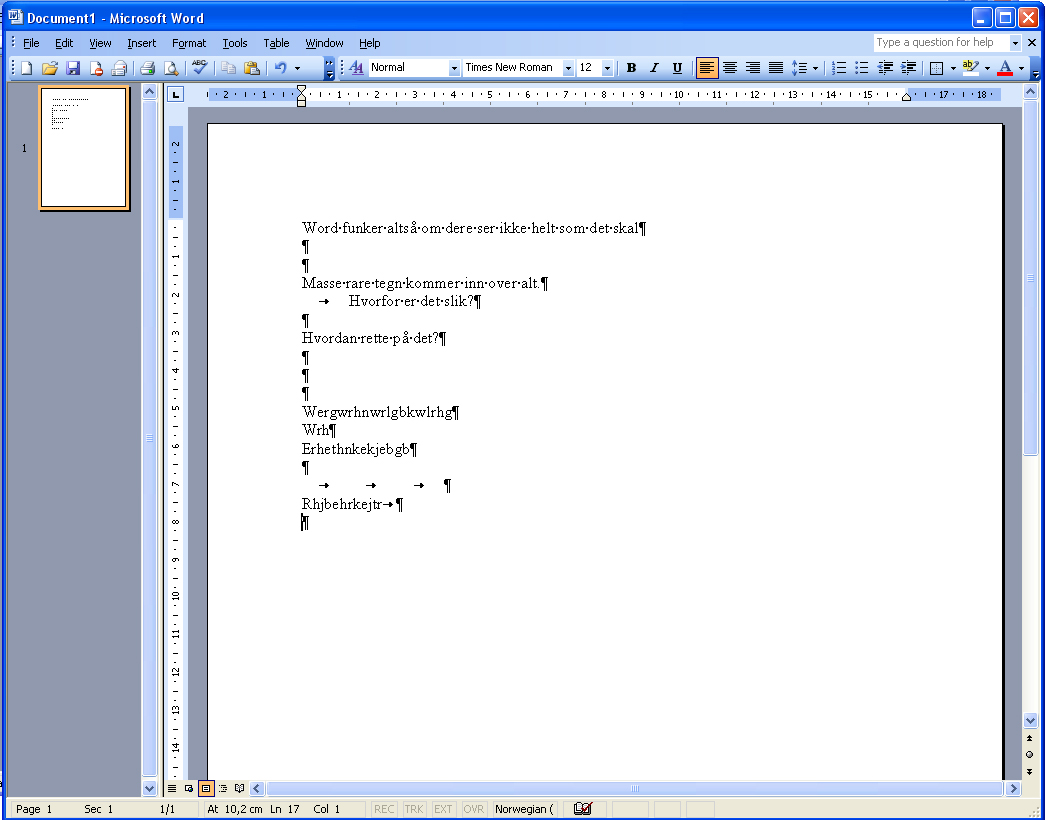The height and width of the screenshot is (820, 1046).
Task: Open the Insert menu
Action: [x=141, y=43]
